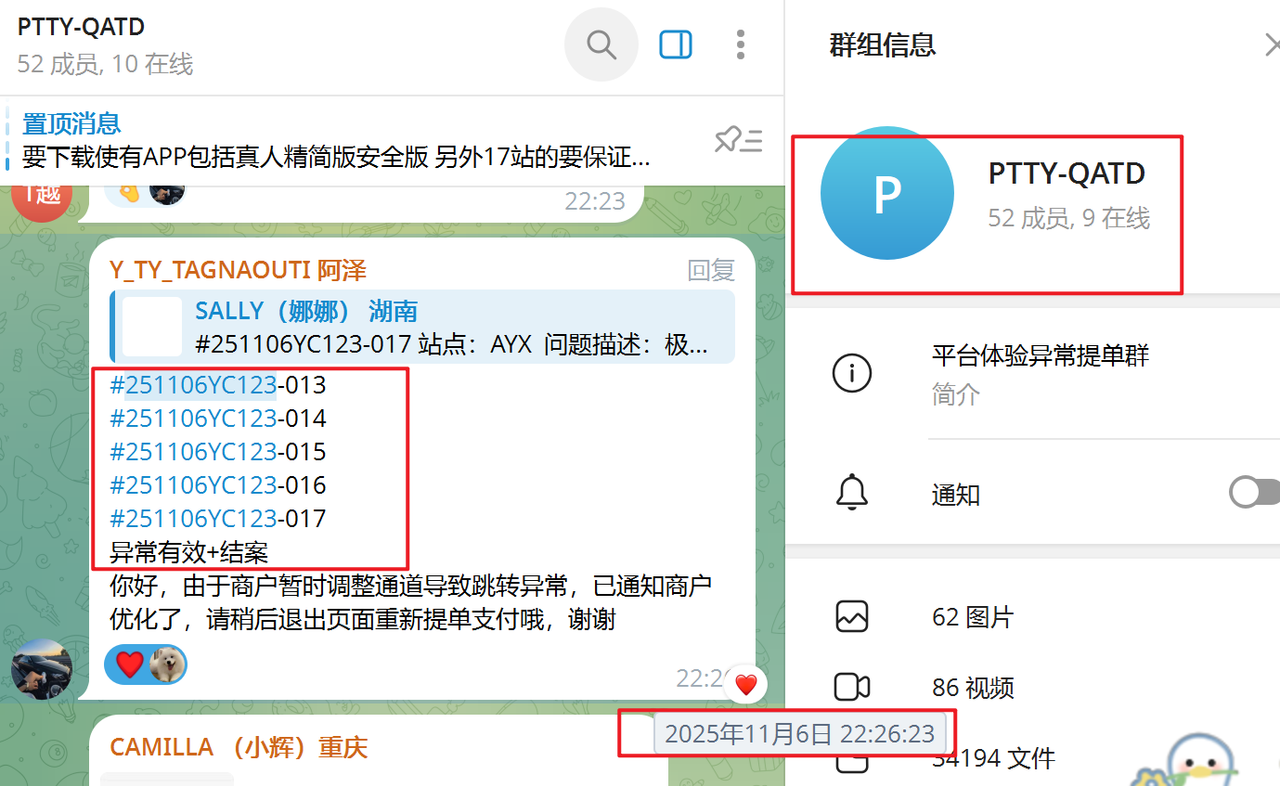Open the pinned messages list icon
Screen dimensions: 1280x786
point(739,141)
